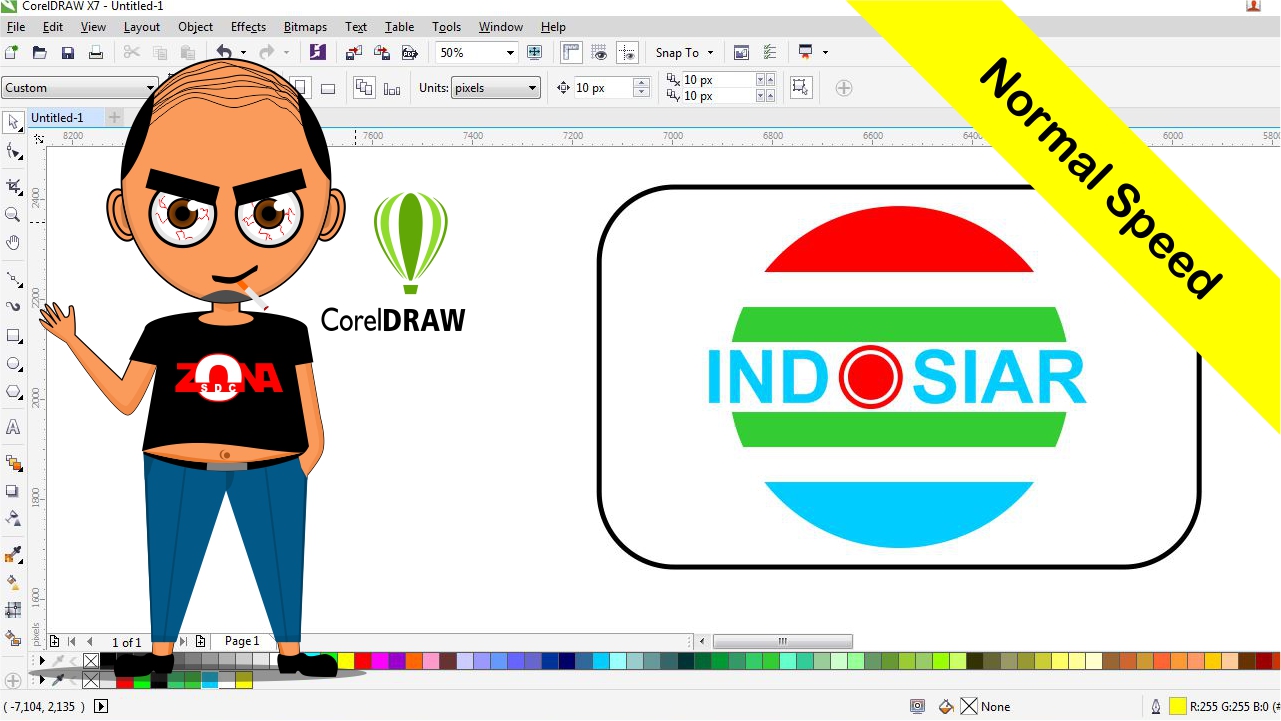The width and height of the screenshot is (1281, 721).
Task: Click the Export icon
Action: click(x=381, y=53)
